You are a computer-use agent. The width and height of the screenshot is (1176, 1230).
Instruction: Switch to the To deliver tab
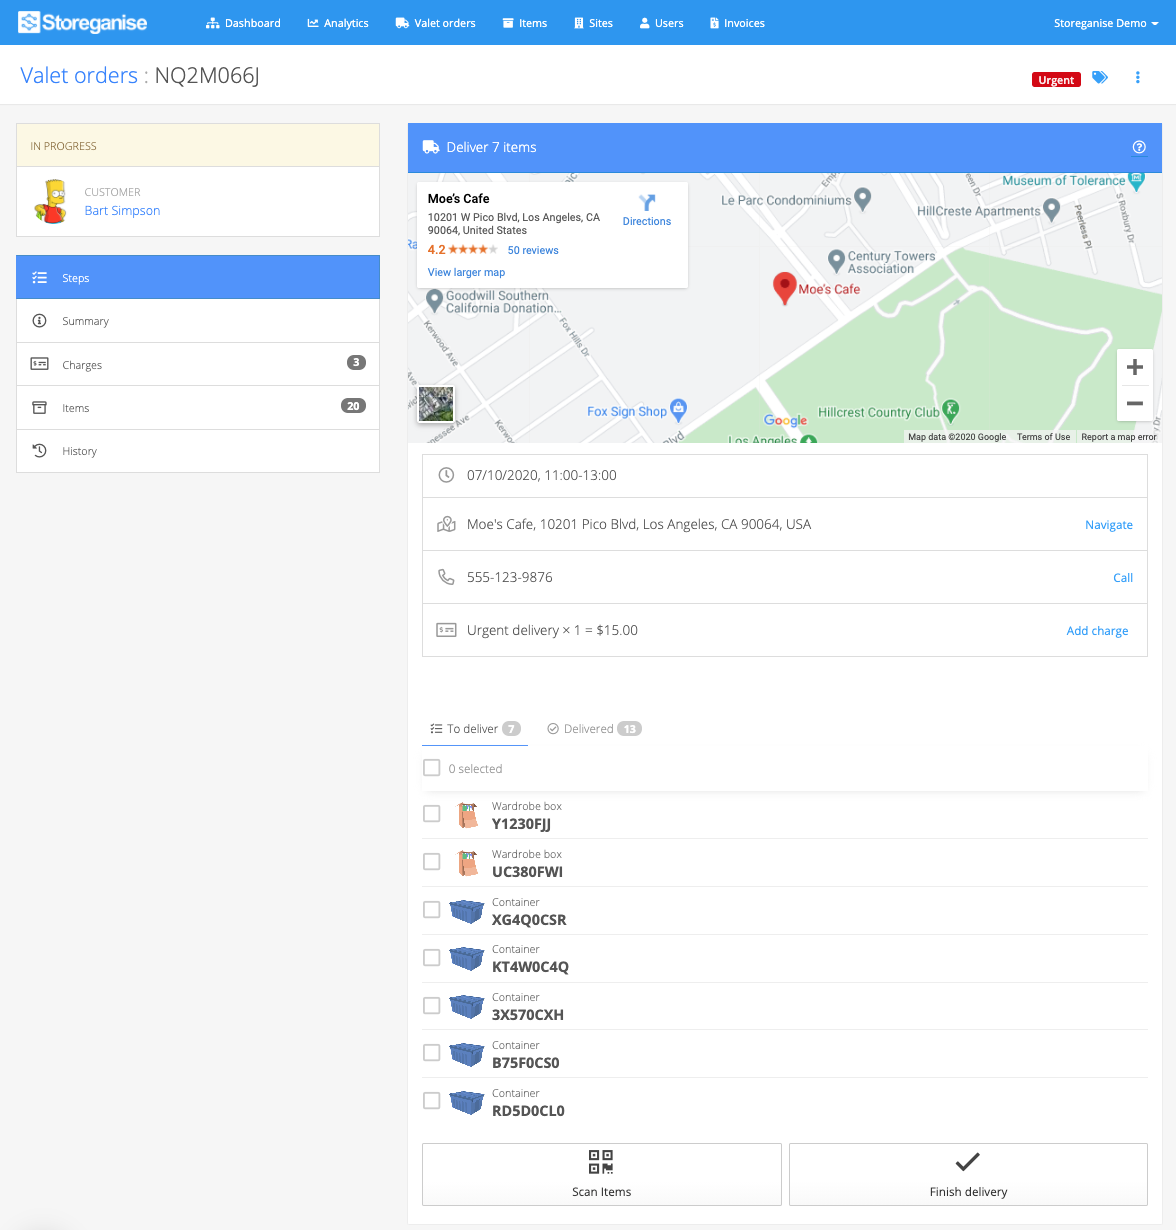(475, 728)
